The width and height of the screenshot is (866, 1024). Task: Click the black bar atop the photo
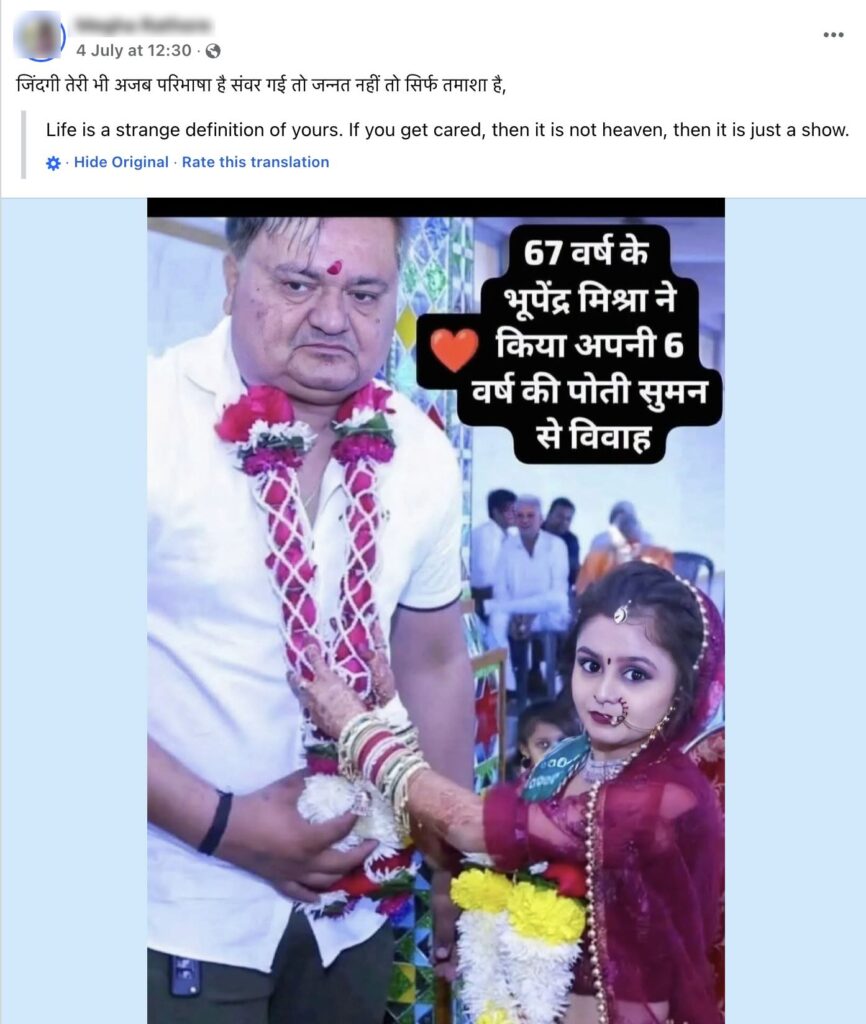pos(436,208)
